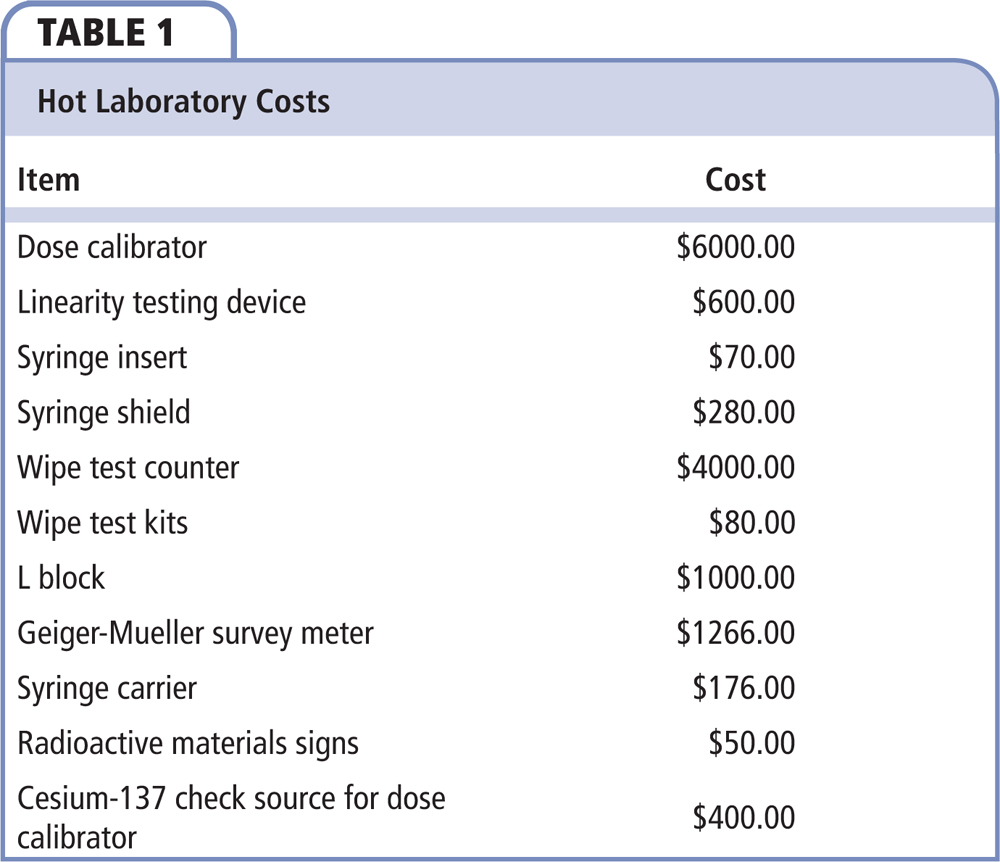Click the $600.00 cost value
The image size is (1000, 862).
743,302
